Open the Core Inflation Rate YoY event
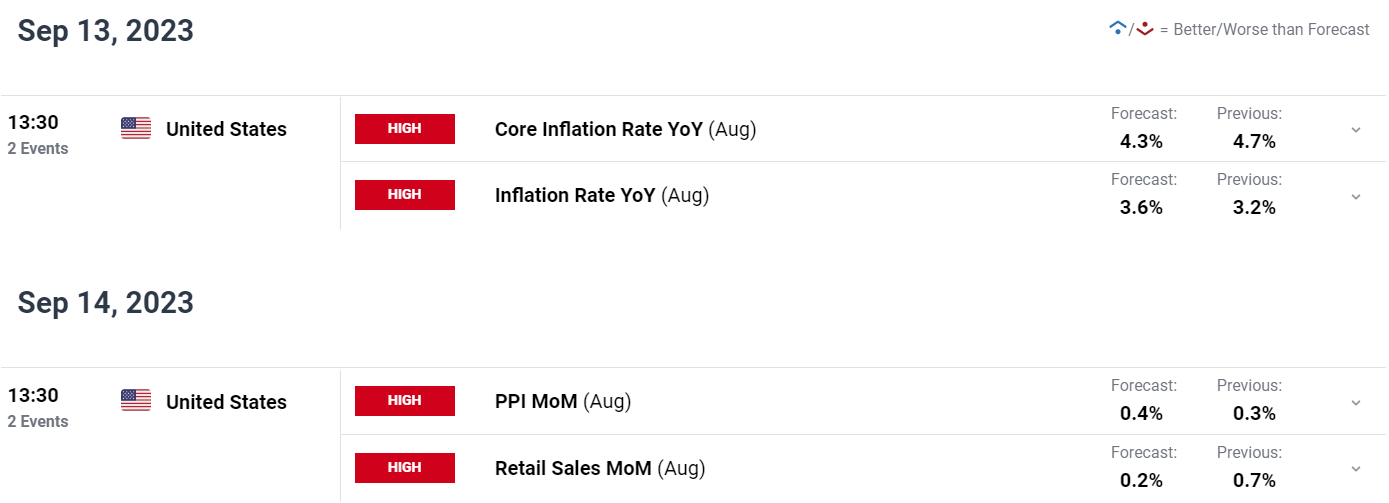Screen dimensions: 1389x503 click(x=625, y=129)
